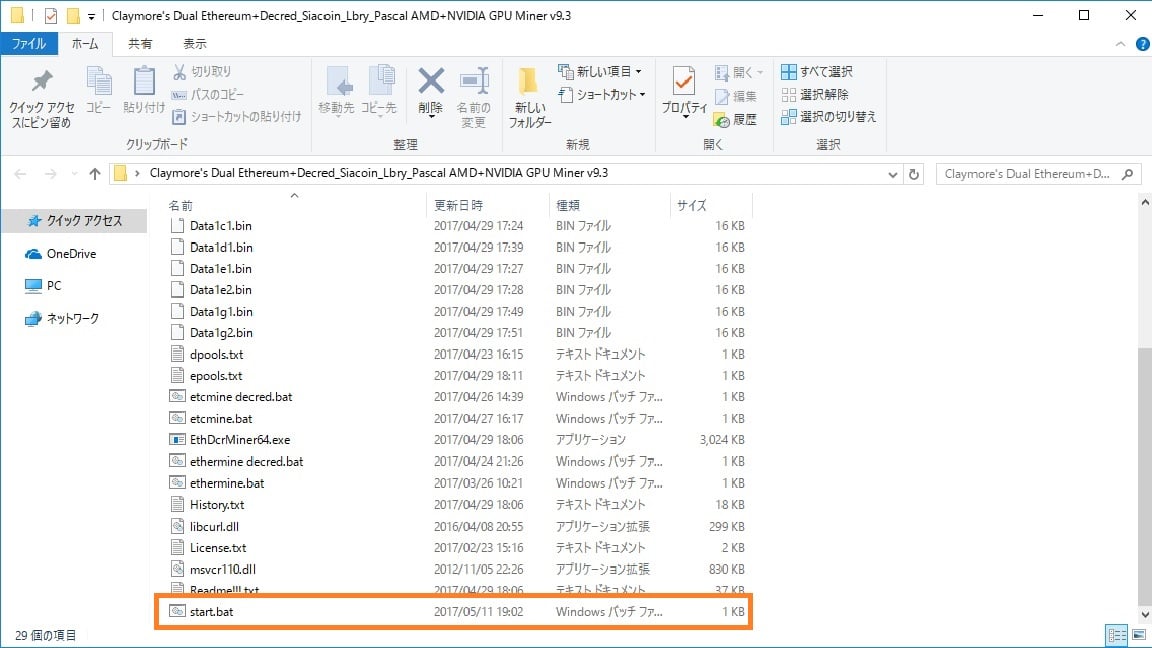Paste shortcut ribbon command
Screen dimensions: 1152x648
[237, 117]
